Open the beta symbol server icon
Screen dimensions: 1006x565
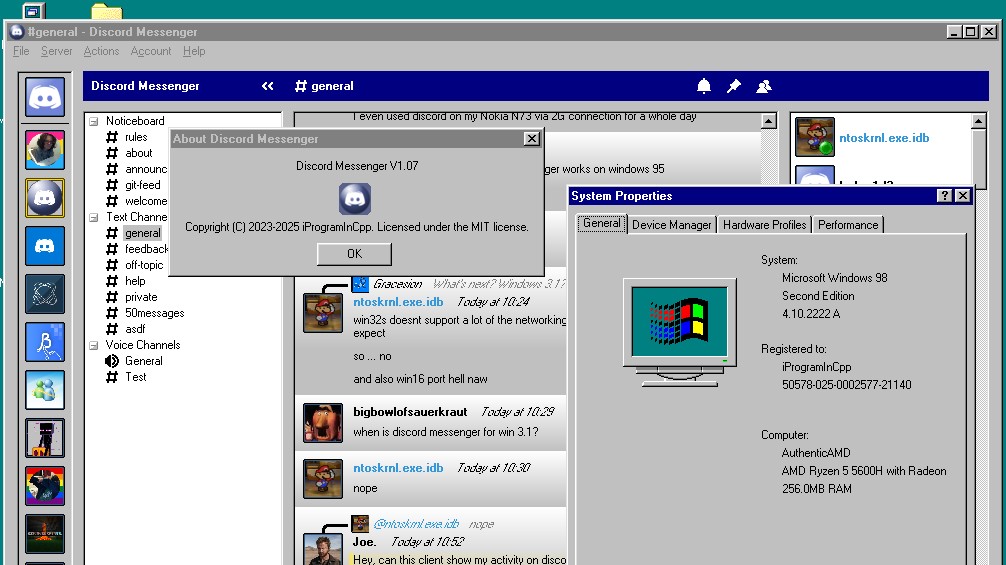point(45,342)
